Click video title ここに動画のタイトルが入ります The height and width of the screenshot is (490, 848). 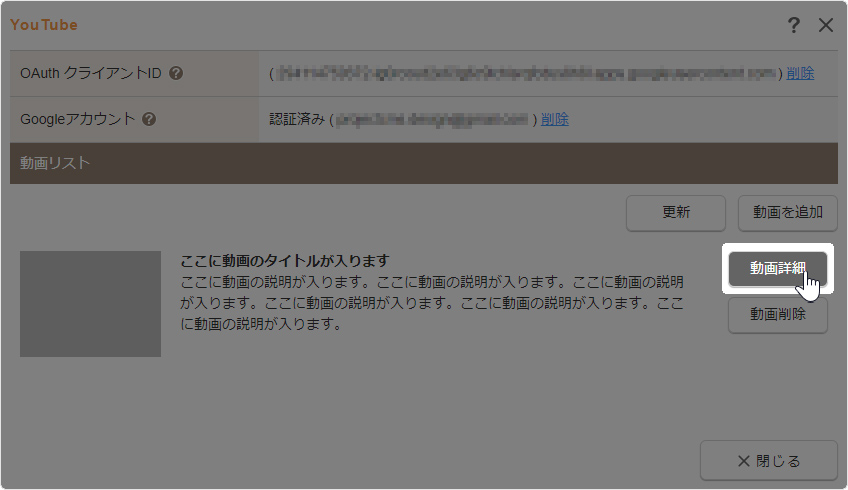[x=284, y=261]
